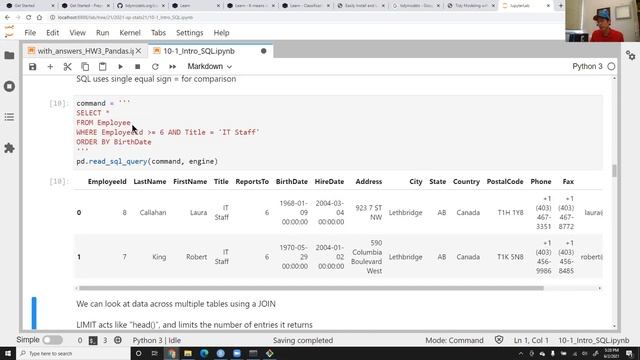Click Ln 1, Col 1 status entry
The image size is (640, 360).
(531, 340)
